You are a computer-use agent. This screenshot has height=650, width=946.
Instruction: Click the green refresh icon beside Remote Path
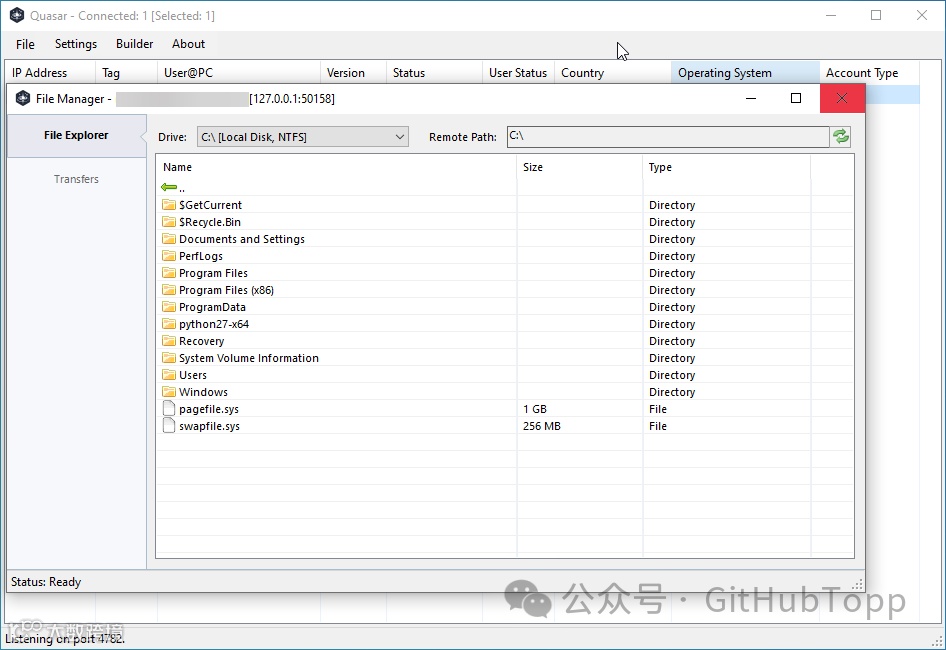tap(840, 136)
